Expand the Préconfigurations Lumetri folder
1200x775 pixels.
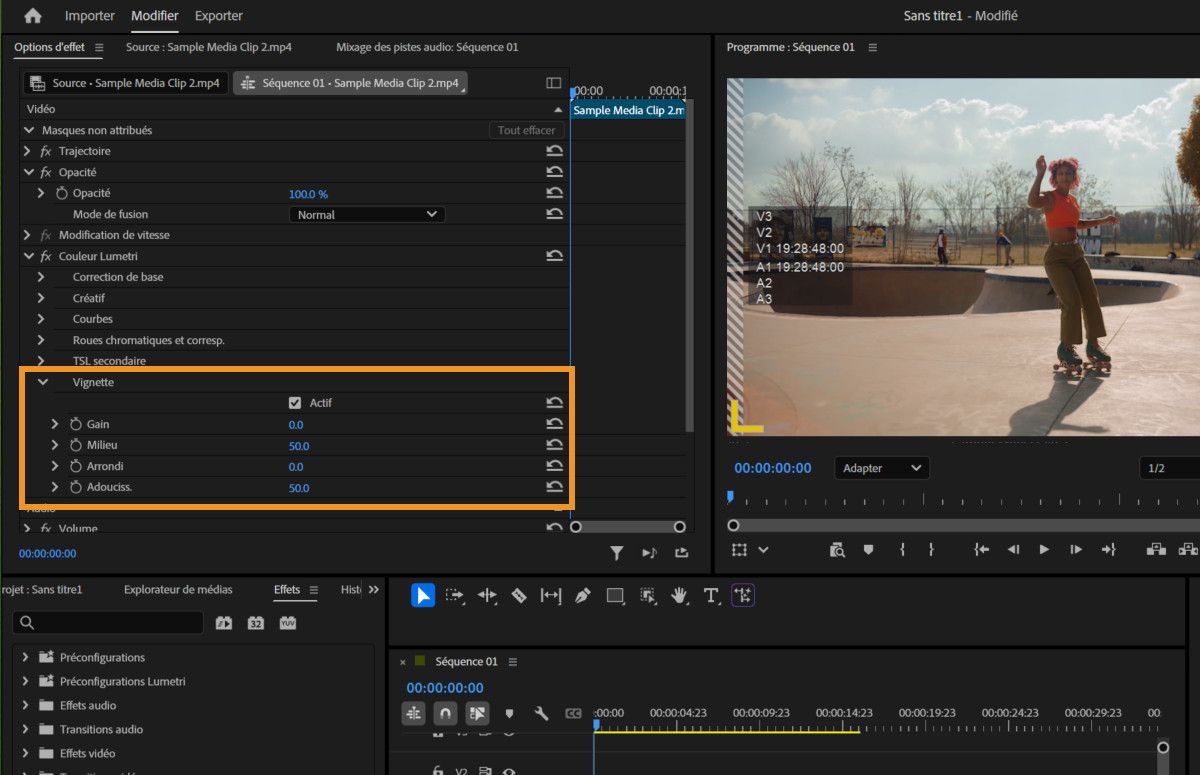[x=27, y=681]
